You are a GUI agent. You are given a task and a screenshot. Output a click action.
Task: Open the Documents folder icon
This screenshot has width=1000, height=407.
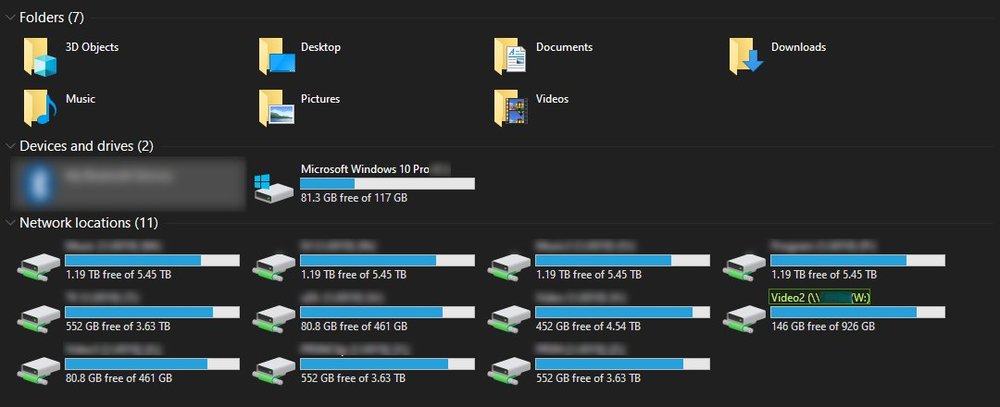511,56
